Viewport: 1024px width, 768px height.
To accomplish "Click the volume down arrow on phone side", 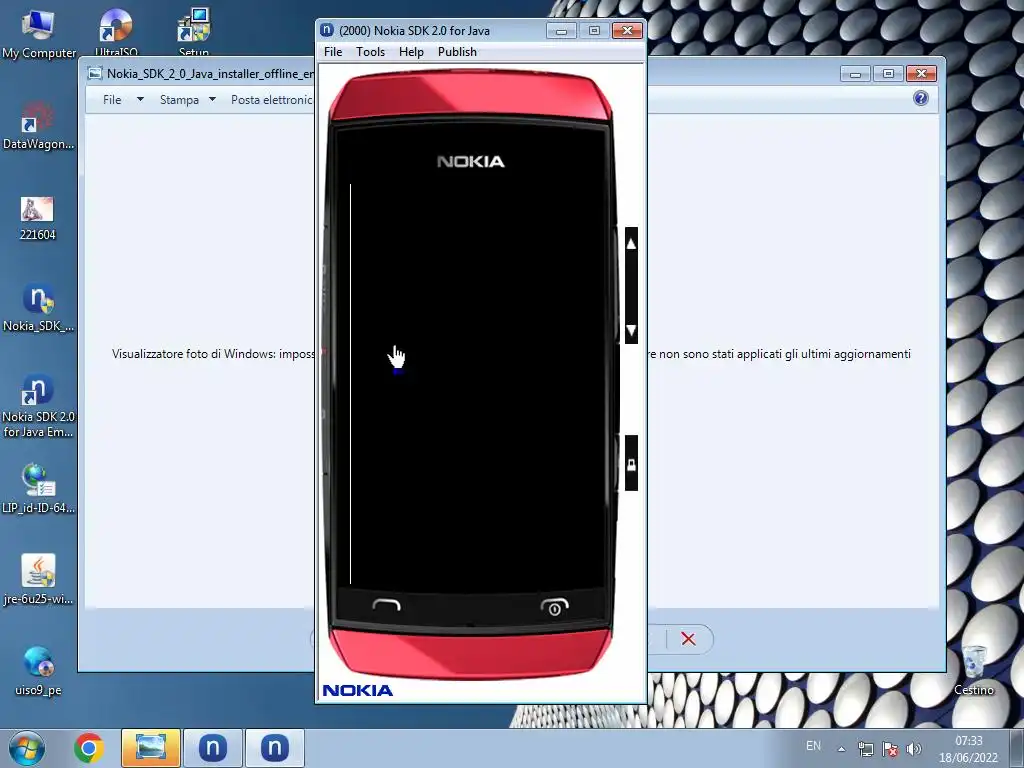I will point(632,330).
